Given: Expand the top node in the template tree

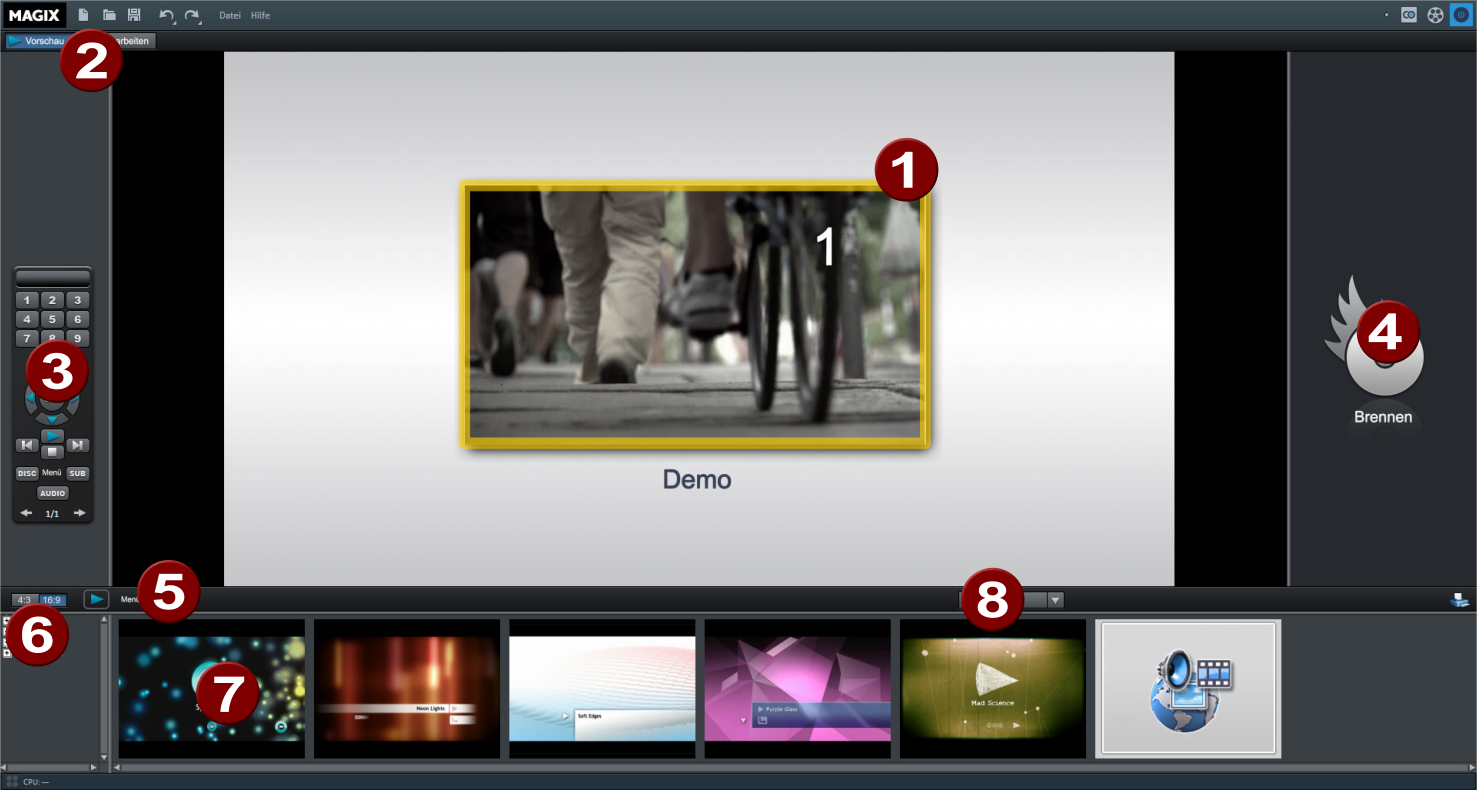Looking at the screenshot, I should pos(7,621).
